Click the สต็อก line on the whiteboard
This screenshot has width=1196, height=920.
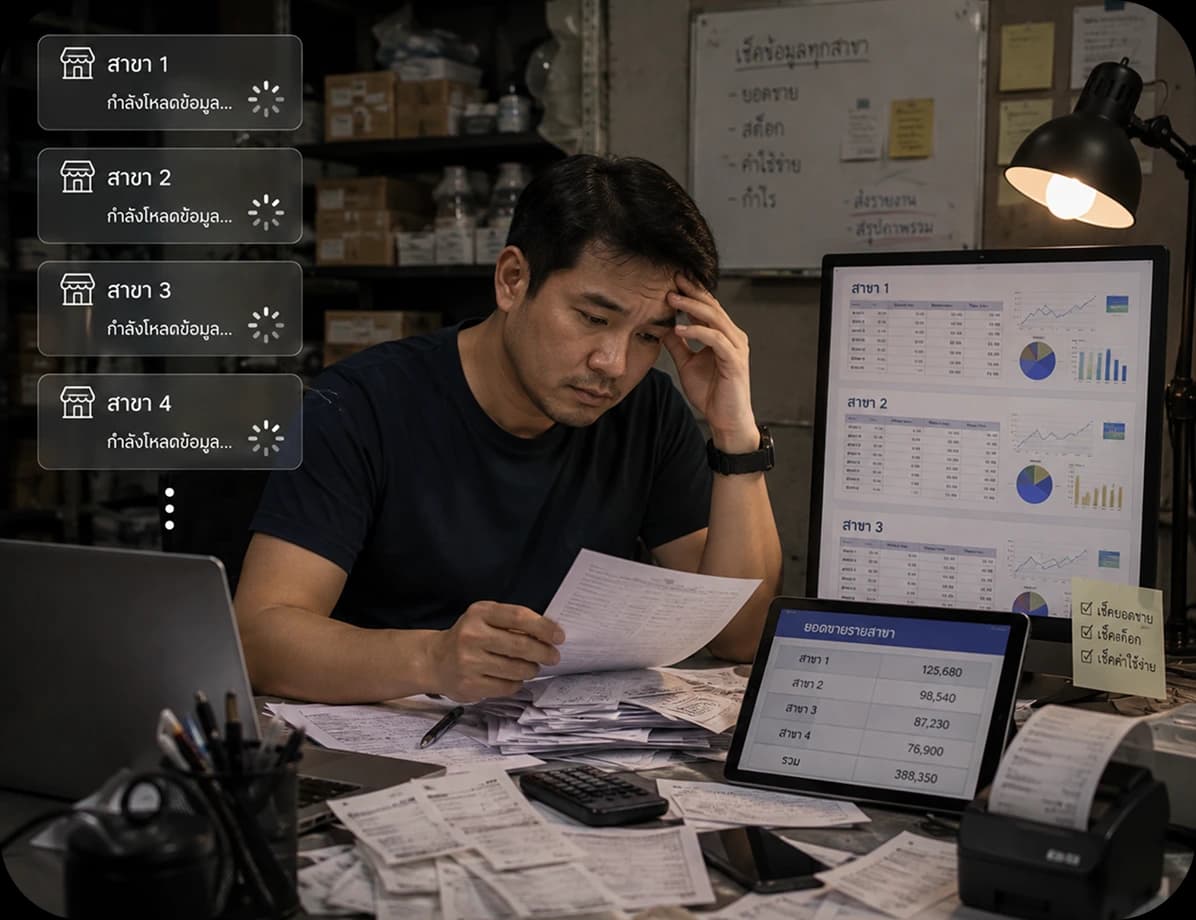(x=756, y=127)
